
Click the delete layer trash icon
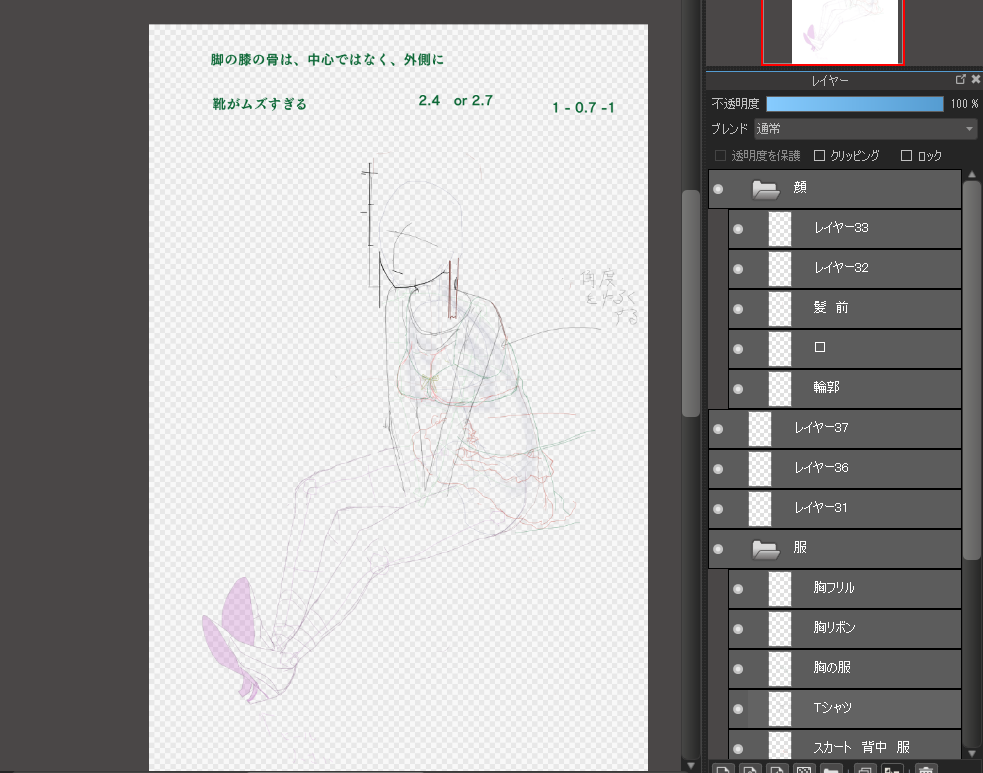click(x=926, y=769)
